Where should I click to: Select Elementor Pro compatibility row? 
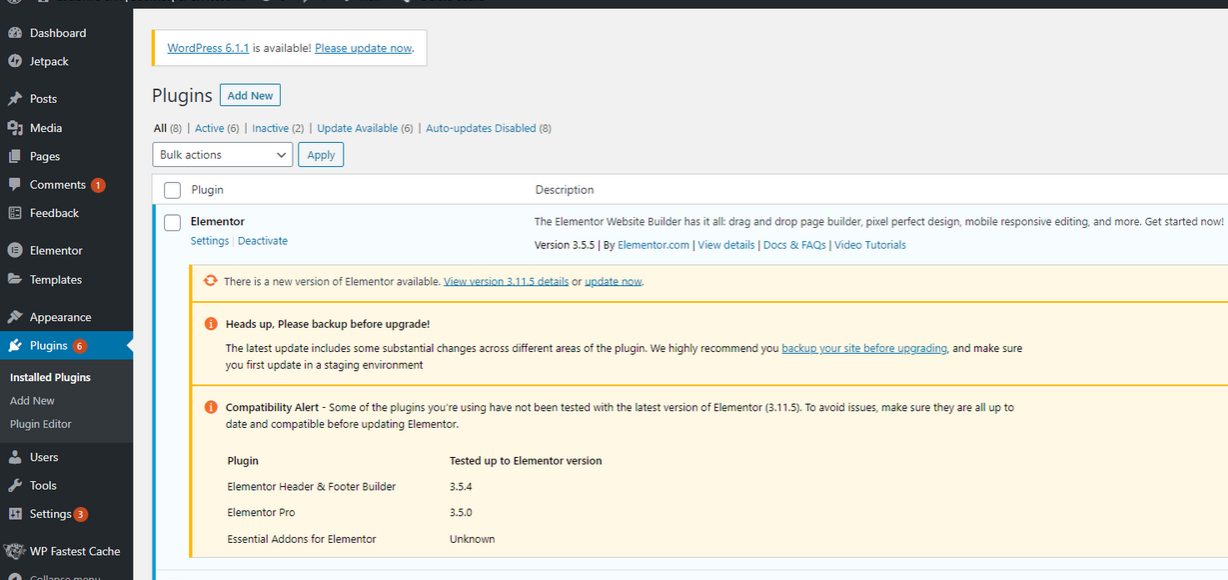point(261,513)
